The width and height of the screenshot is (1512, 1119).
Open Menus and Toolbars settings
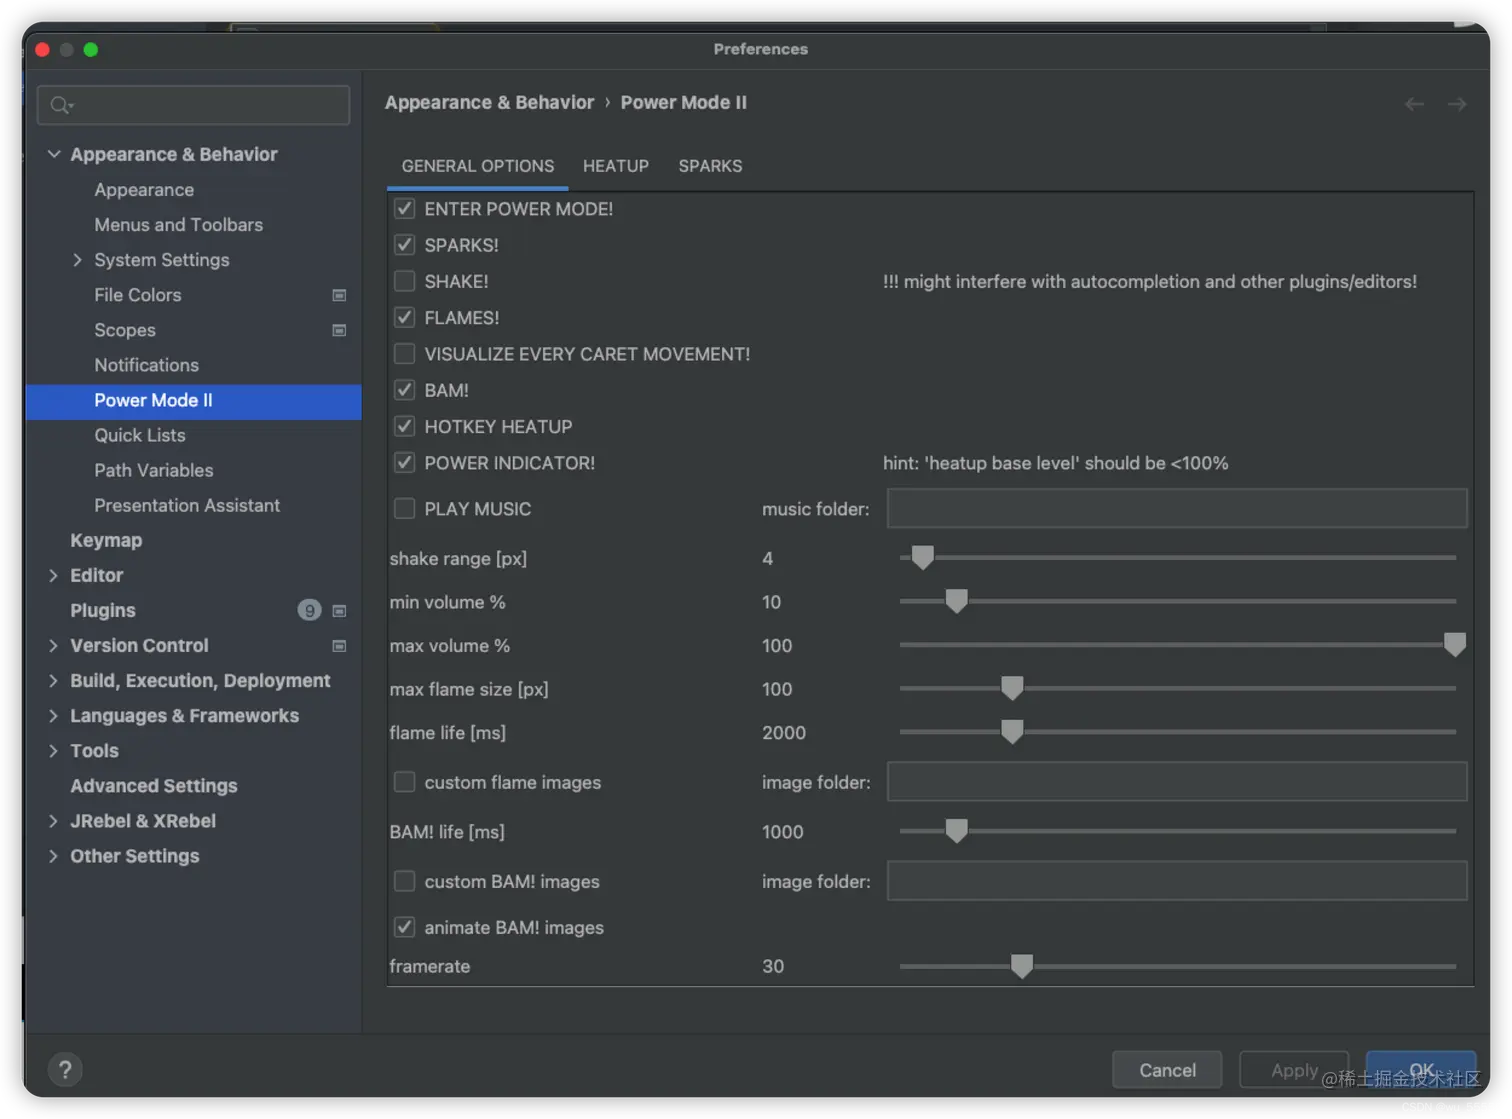point(178,225)
